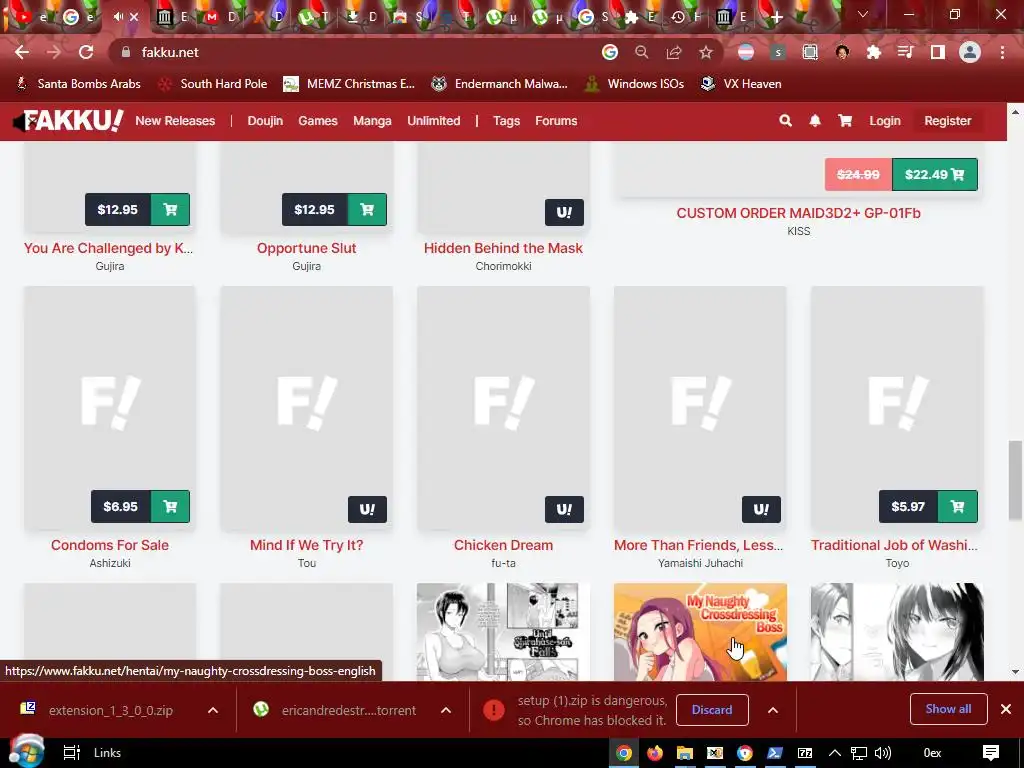Open the media control icon in Chrome toolbar

[x=906, y=52]
